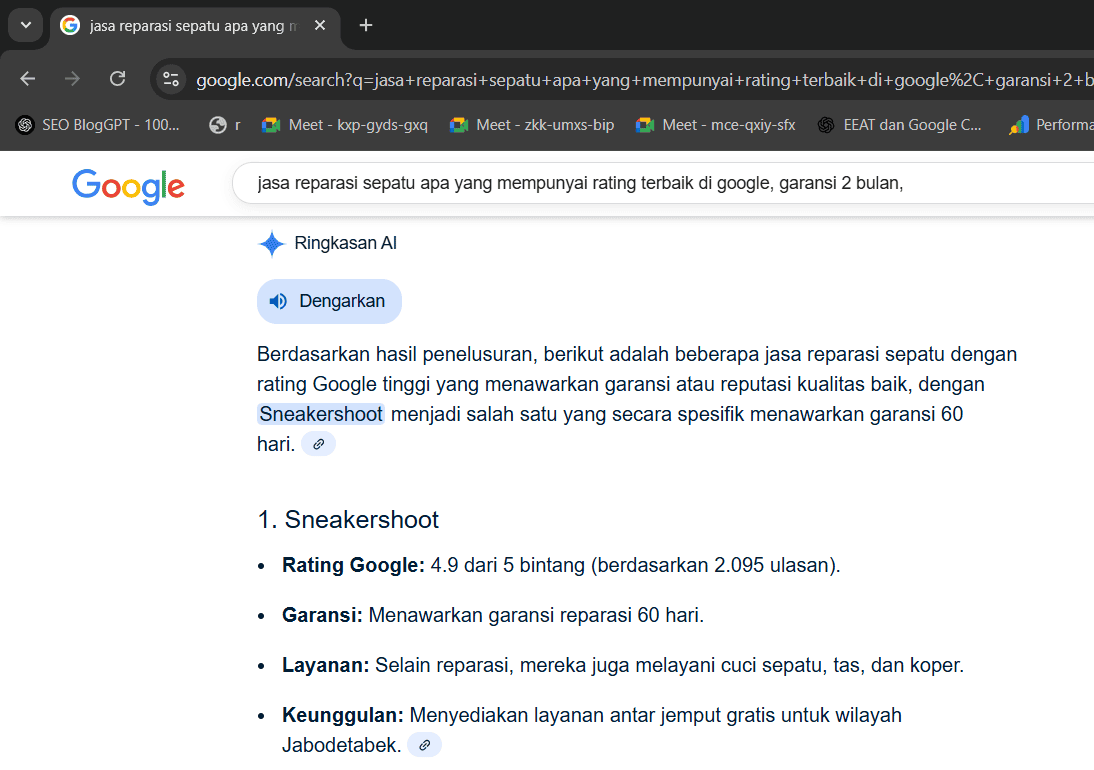This screenshot has width=1094, height=770.
Task: Expand the tab search dropdown arrow
Action: pos(25,25)
